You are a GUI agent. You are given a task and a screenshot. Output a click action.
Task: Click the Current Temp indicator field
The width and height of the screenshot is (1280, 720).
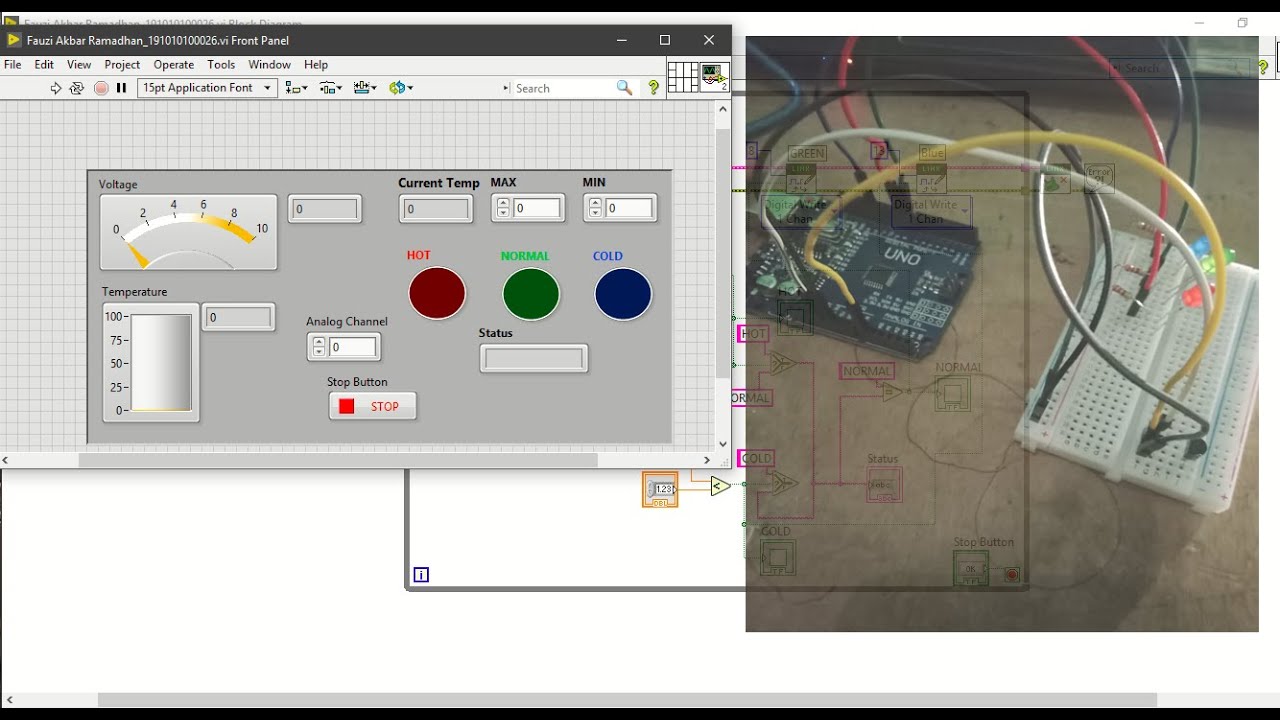[x=436, y=209]
